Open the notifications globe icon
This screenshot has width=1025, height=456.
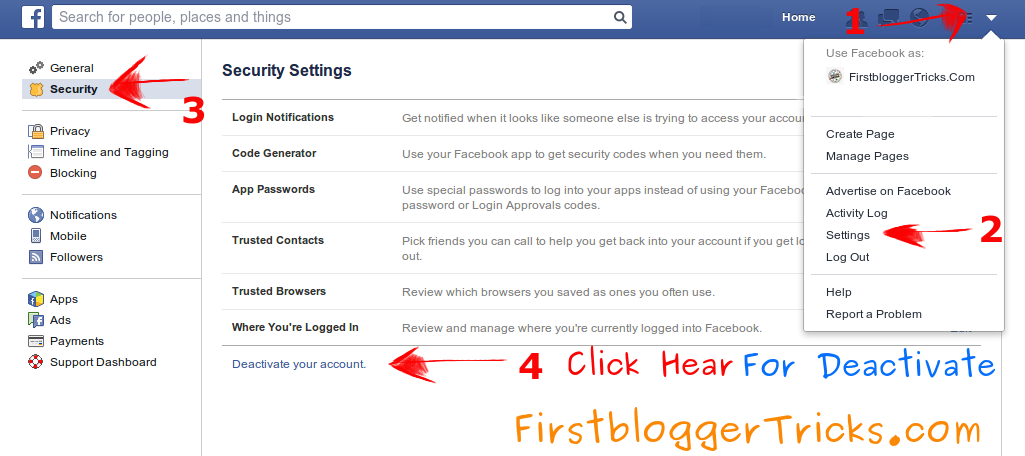[x=920, y=18]
